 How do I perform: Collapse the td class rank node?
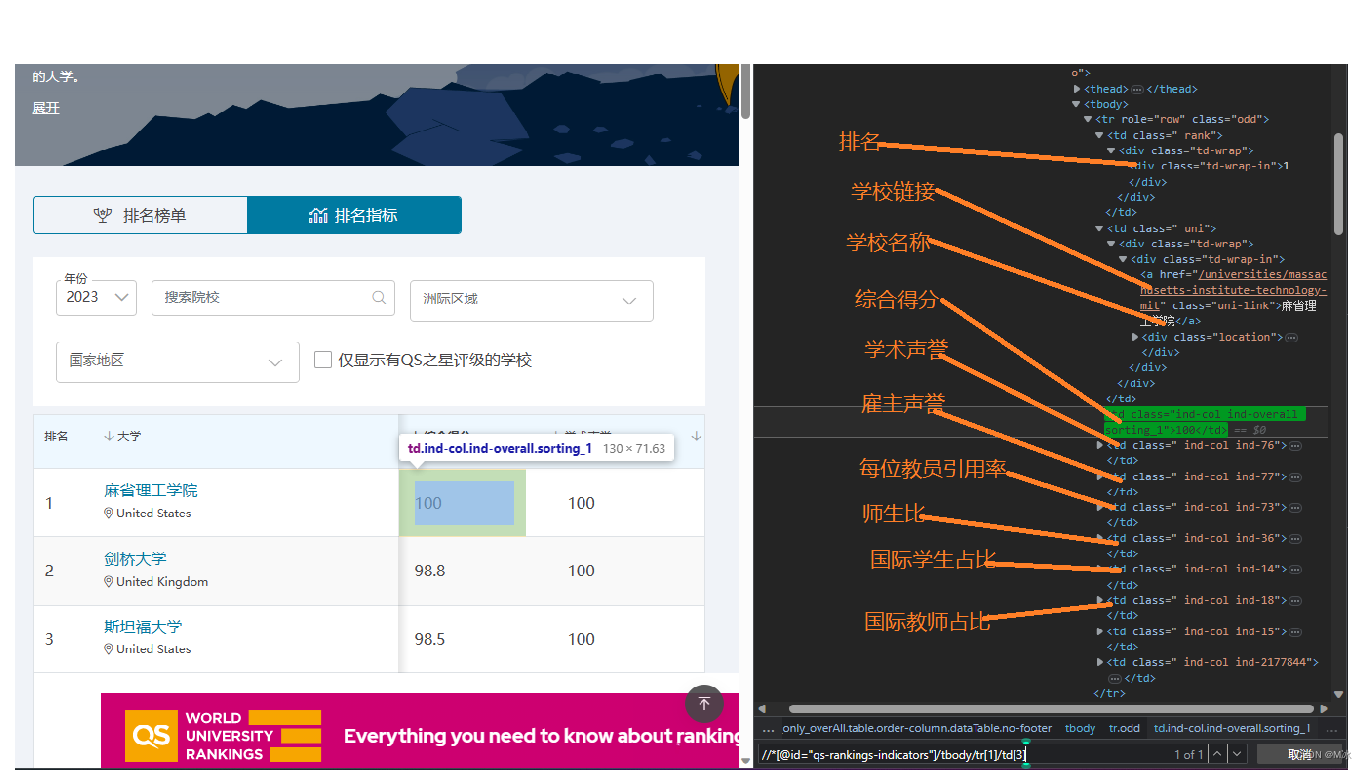point(1099,135)
